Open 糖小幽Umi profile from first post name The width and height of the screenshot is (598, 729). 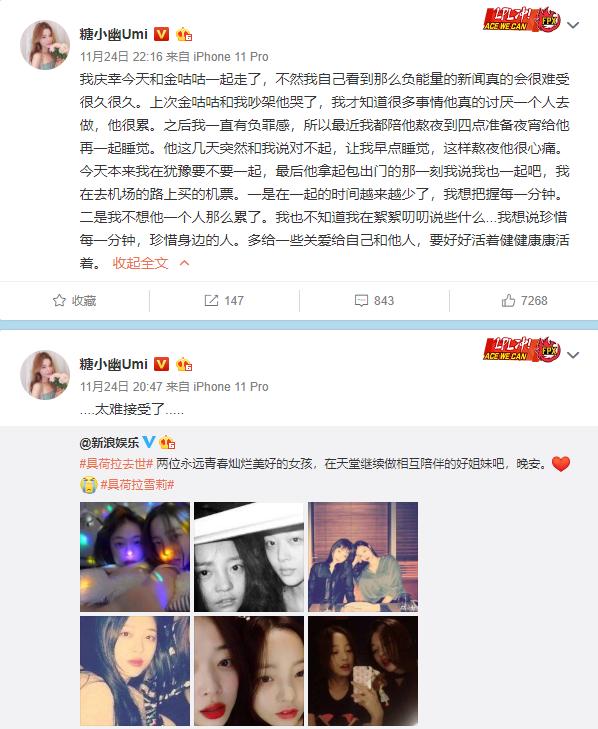click(113, 34)
